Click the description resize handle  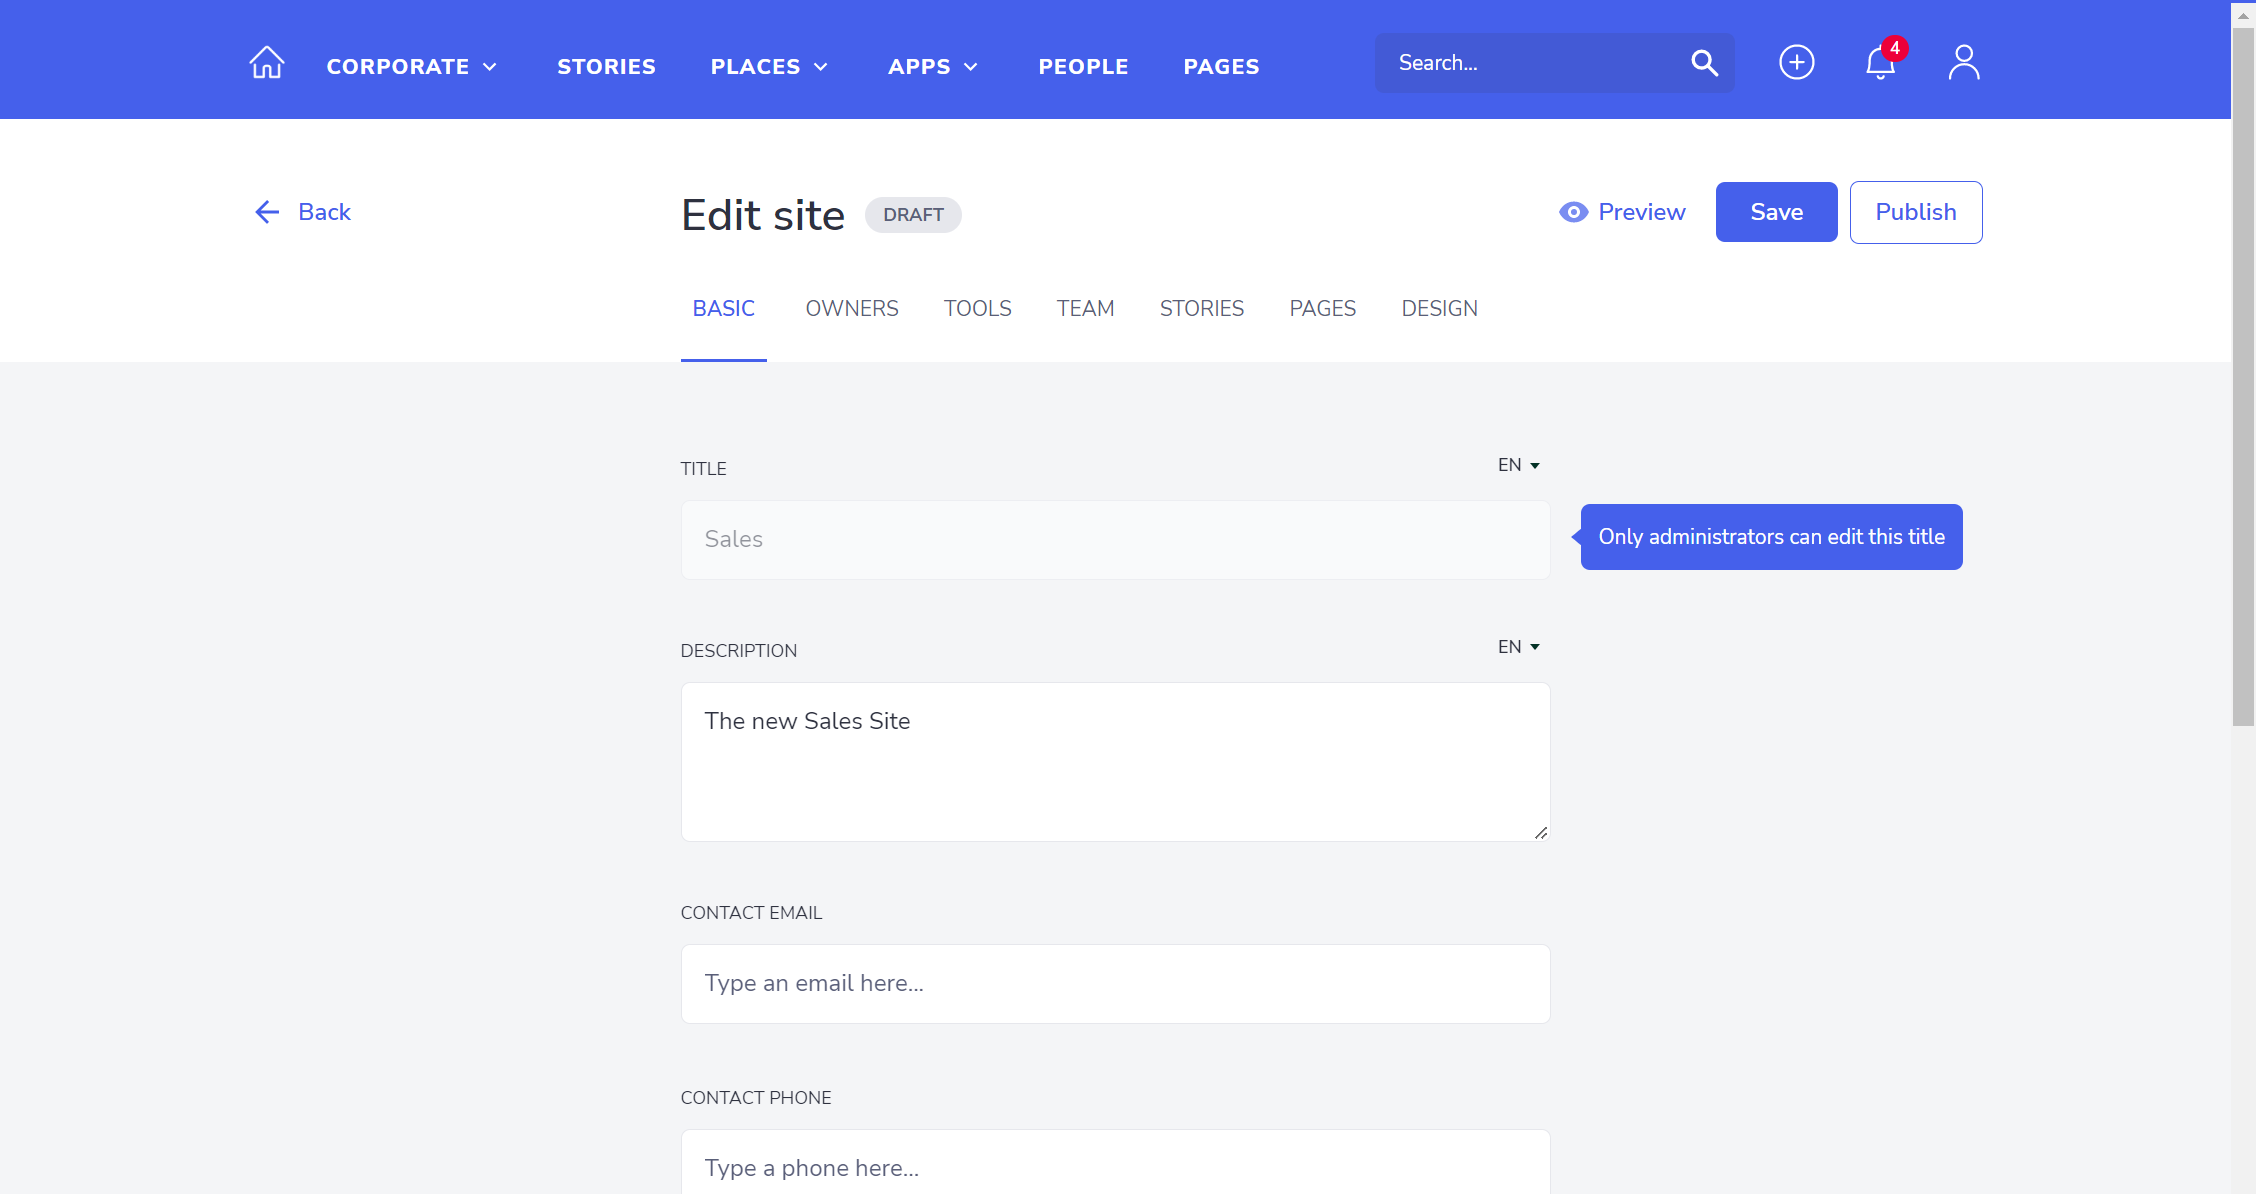pyautogui.click(x=1540, y=832)
